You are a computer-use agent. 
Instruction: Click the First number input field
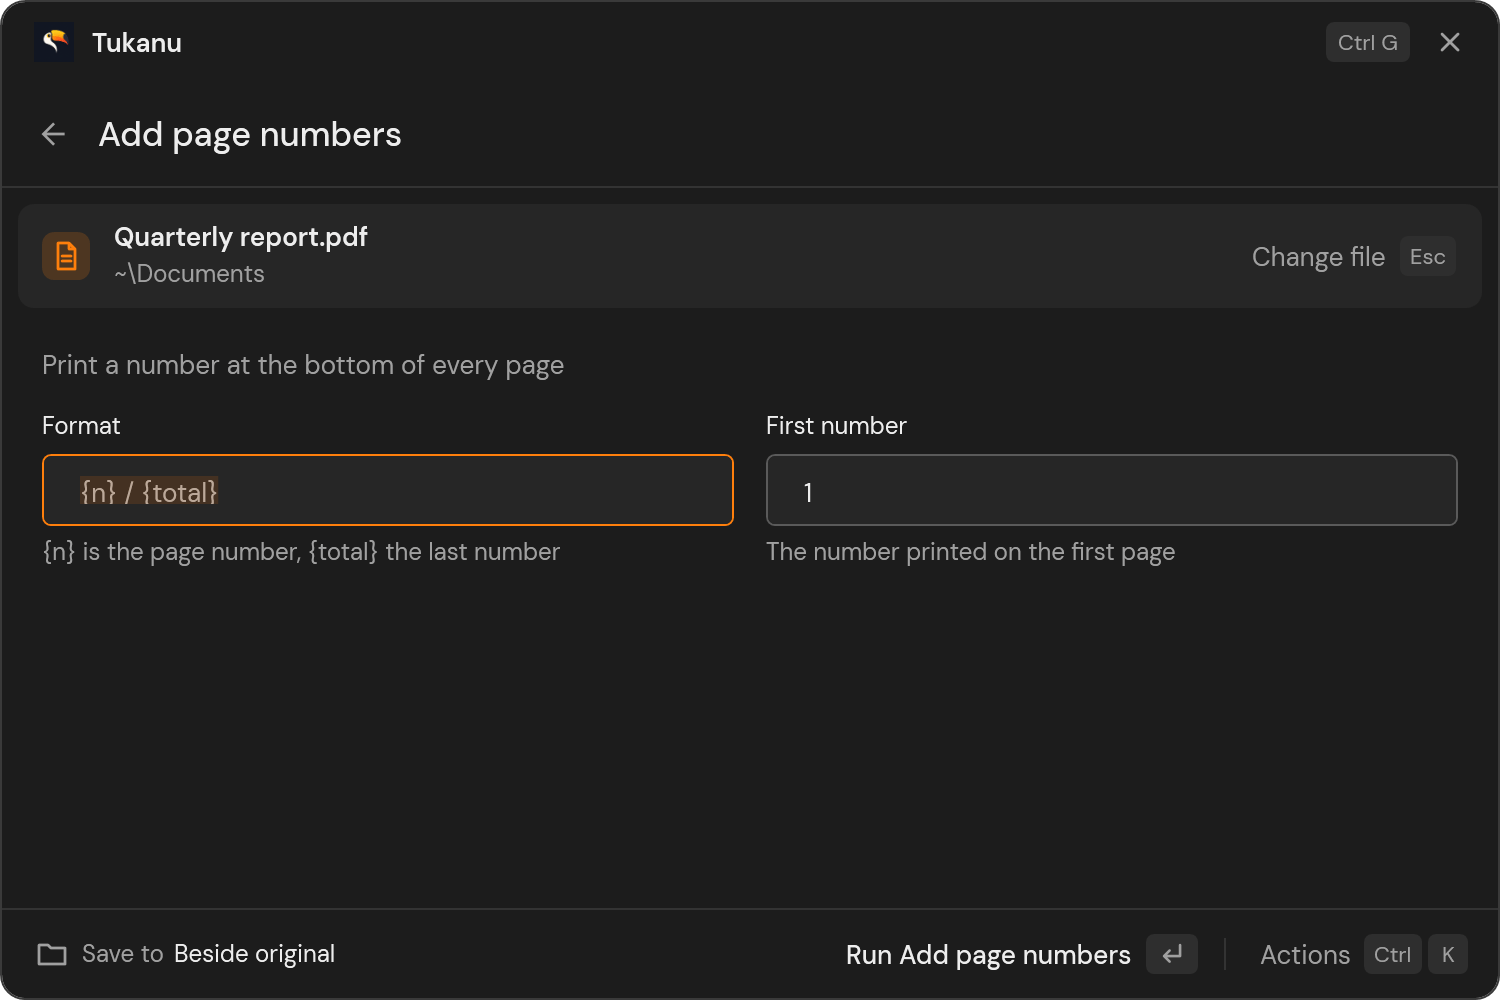click(1112, 490)
